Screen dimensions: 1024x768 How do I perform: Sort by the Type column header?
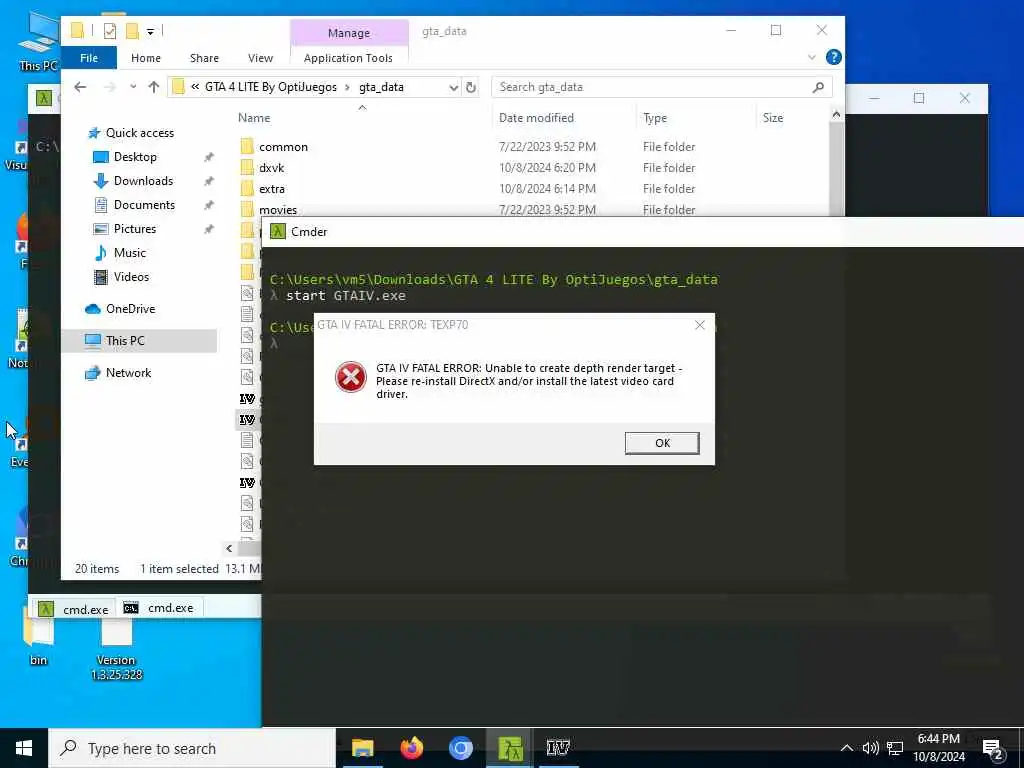click(x=655, y=118)
